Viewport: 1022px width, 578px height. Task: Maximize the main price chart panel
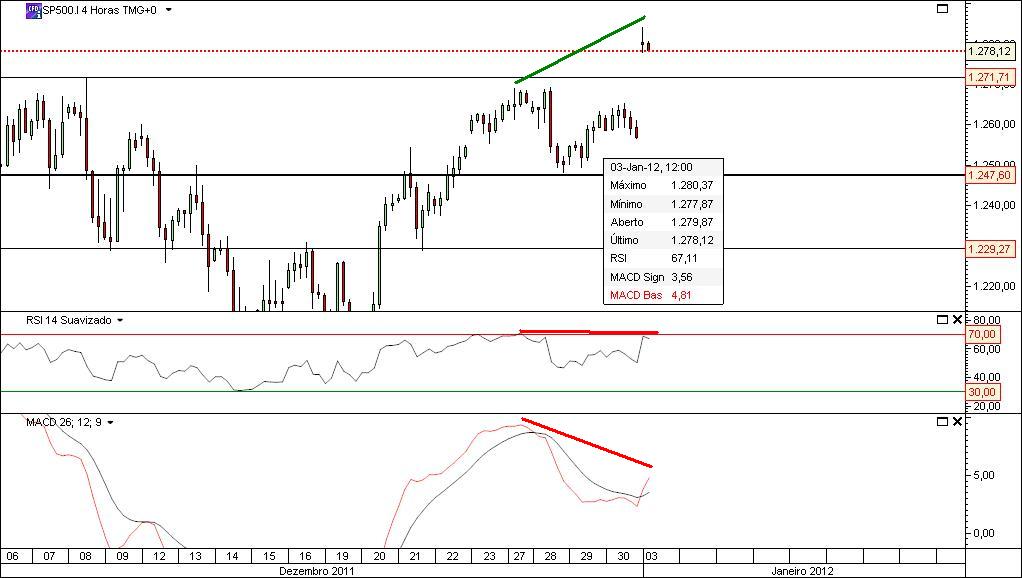click(942, 8)
